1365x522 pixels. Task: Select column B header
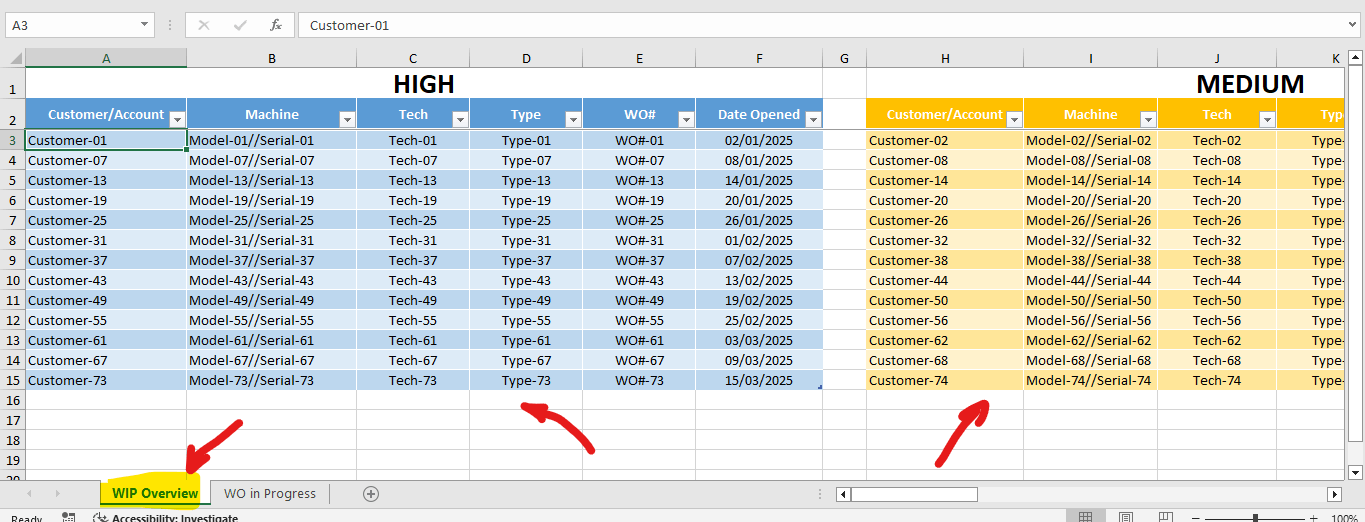(x=272, y=58)
